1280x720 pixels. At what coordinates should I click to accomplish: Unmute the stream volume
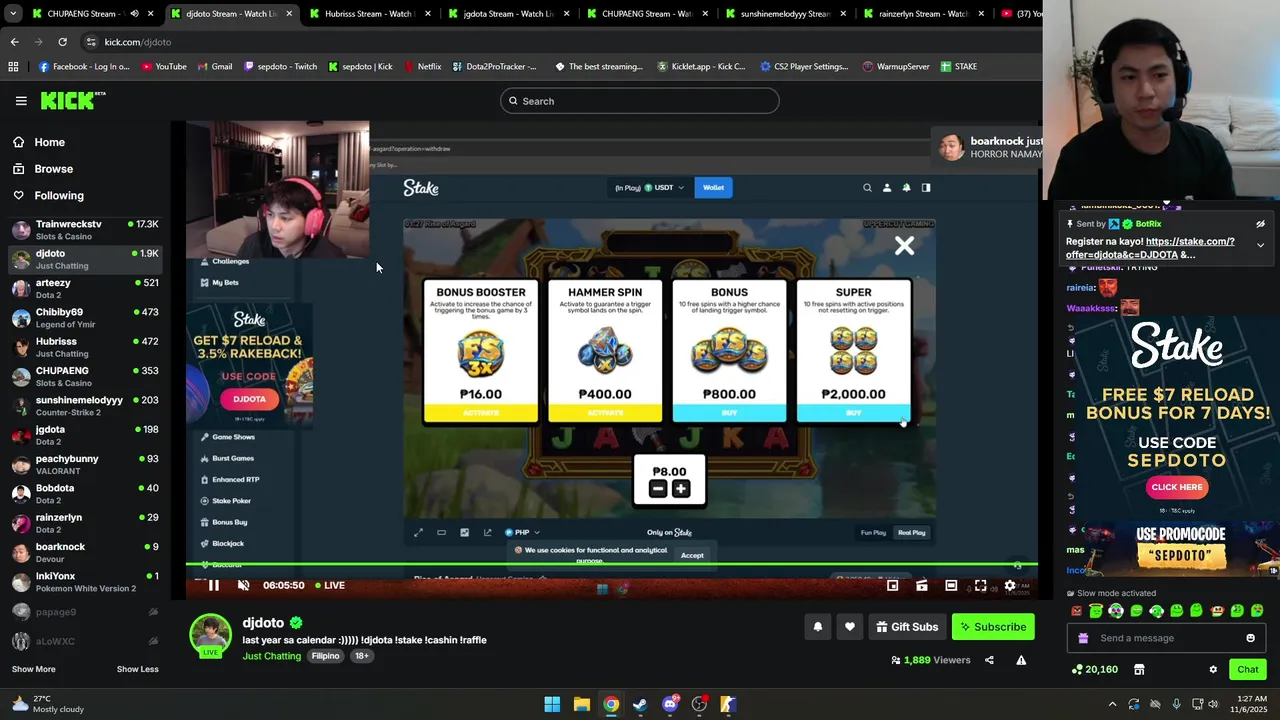(x=243, y=585)
